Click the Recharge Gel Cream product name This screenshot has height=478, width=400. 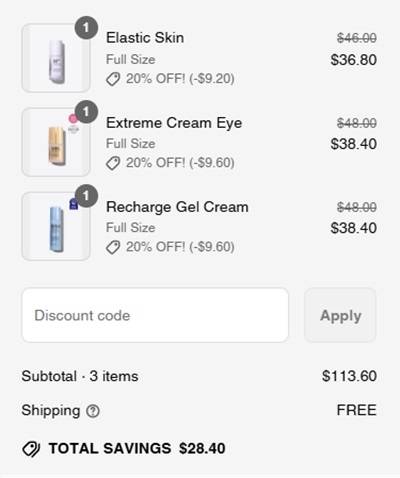point(177,207)
